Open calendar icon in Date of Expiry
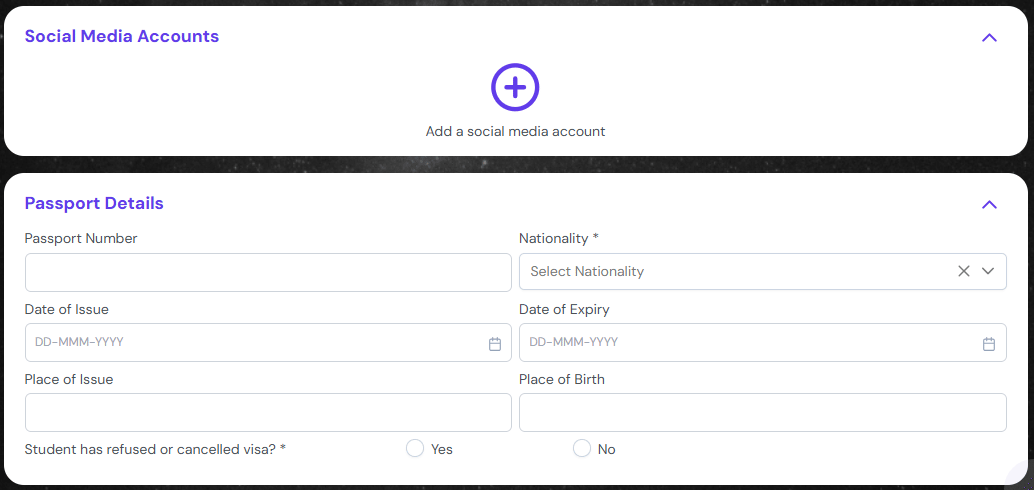Viewport: 1034px width, 490px height. [989, 343]
